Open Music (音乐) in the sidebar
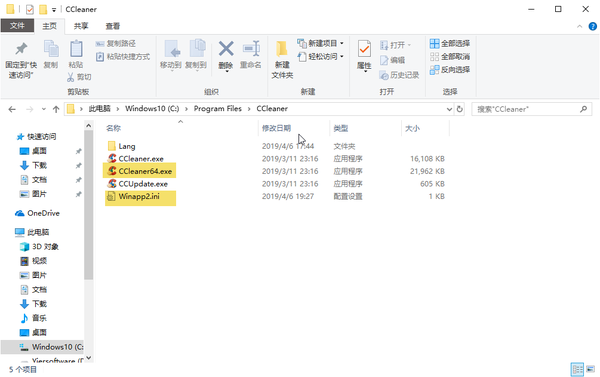 point(33,318)
